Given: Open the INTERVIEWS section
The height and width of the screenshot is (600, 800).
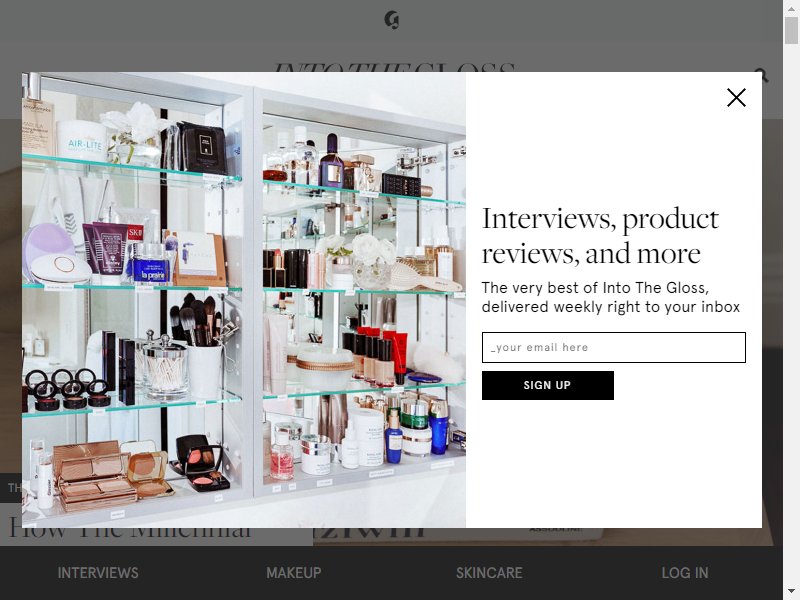Looking at the screenshot, I should pos(98,573).
